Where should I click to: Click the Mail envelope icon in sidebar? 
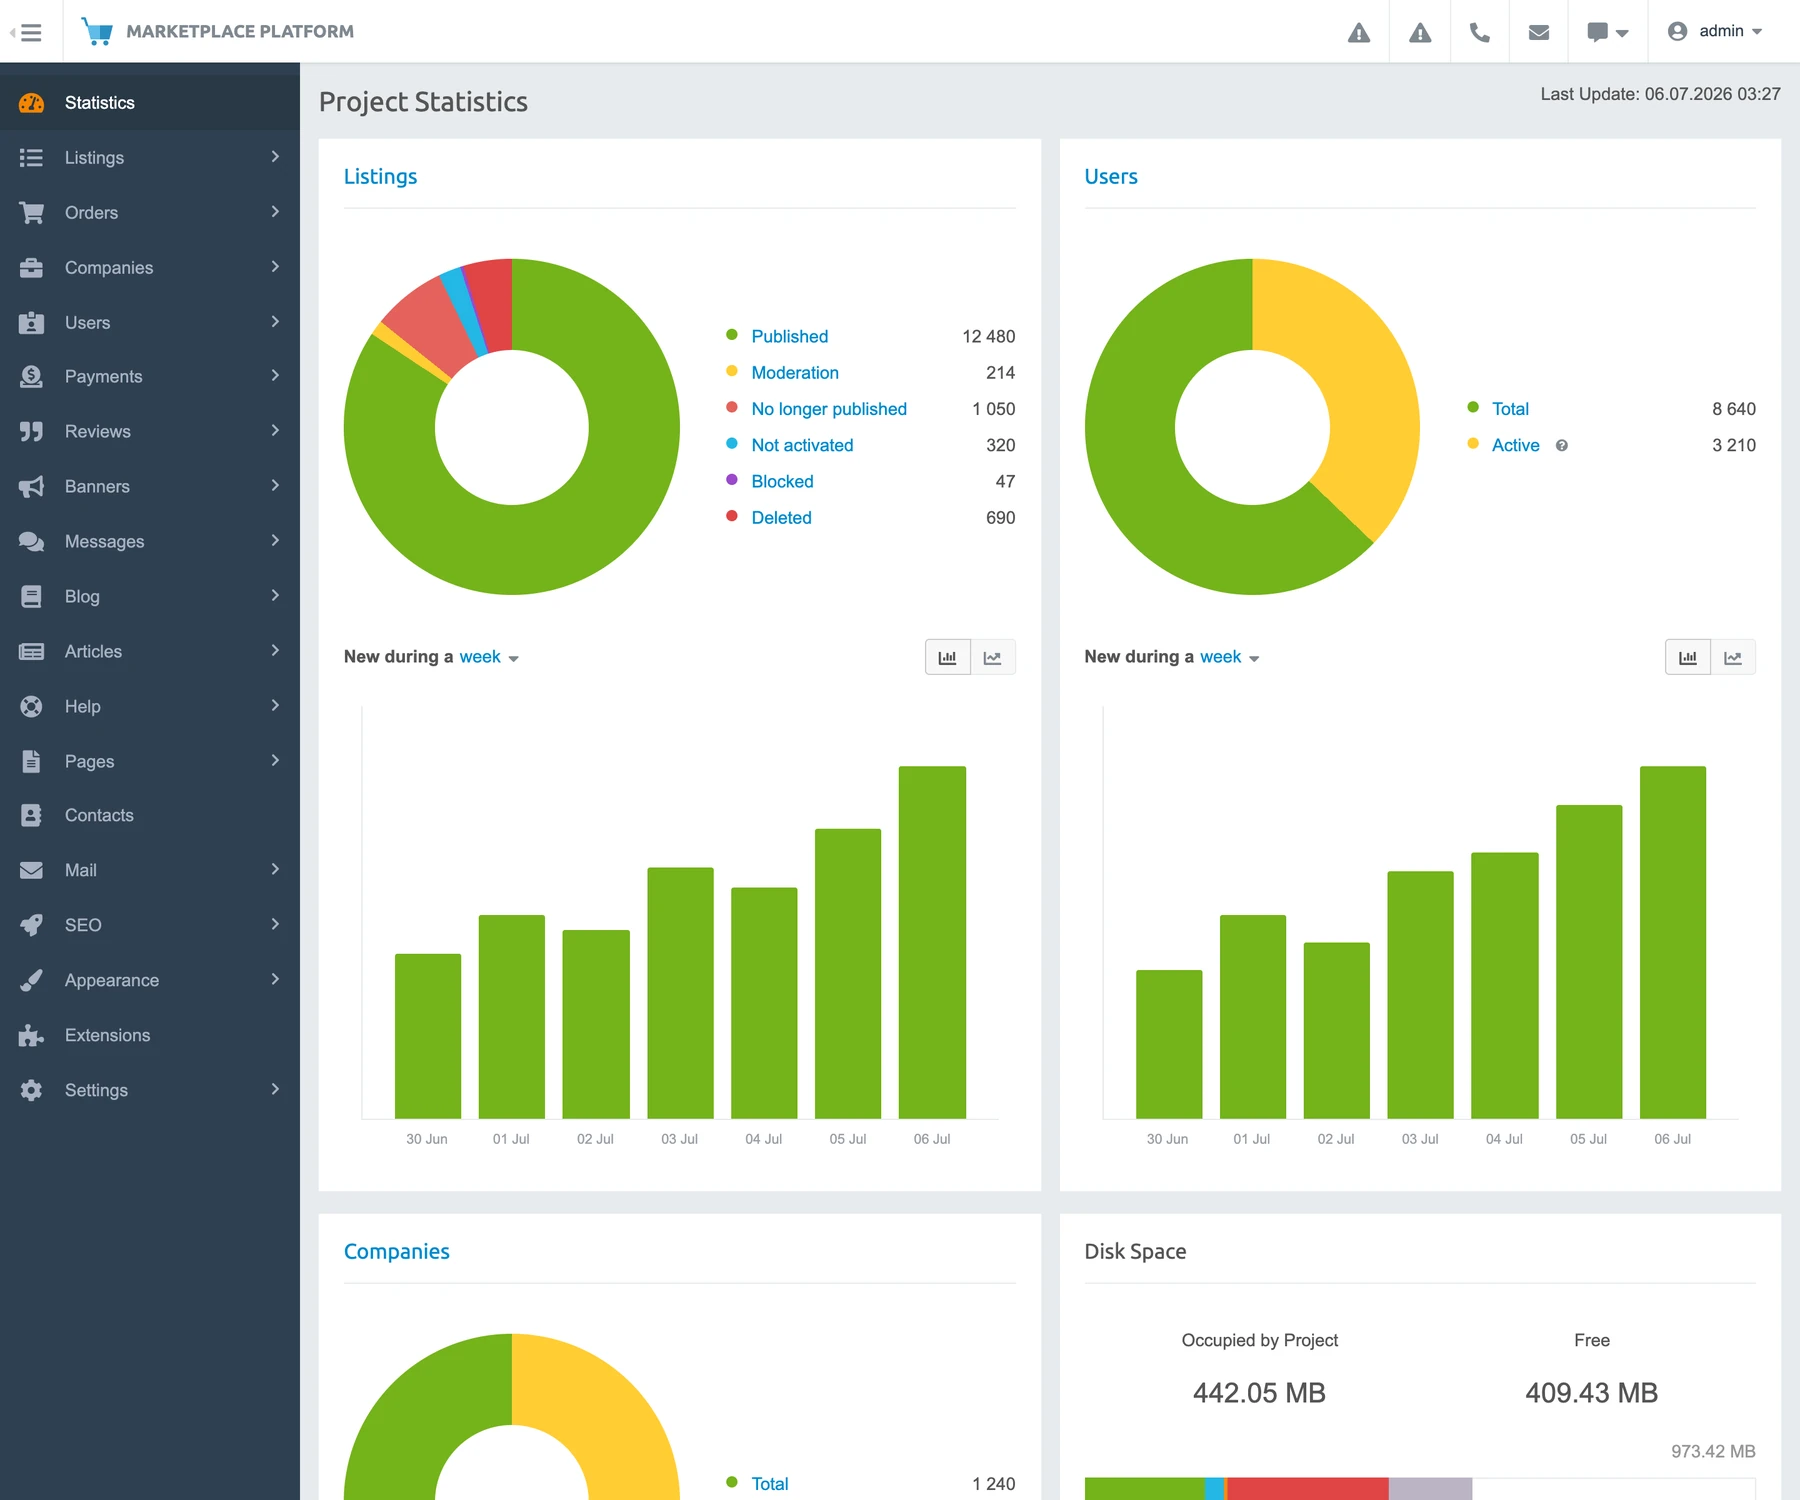click(x=32, y=871)
